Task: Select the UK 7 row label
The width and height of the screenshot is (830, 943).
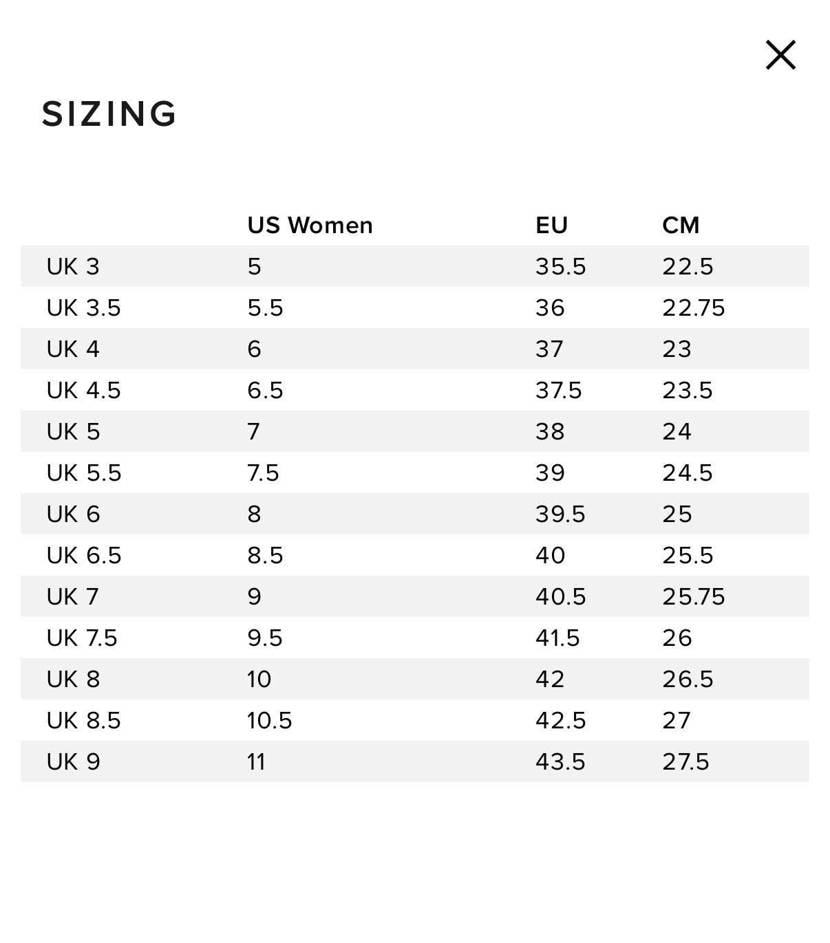Action: pyautogui.click(x=73, y=597)
